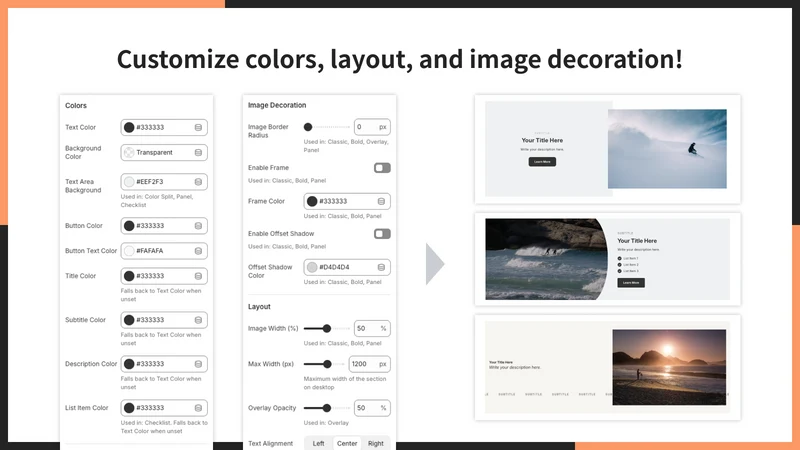The width and height of the screenshot is (800, 450).
Task: Click Learn More button in surfing preview
Action: (631, 283)
